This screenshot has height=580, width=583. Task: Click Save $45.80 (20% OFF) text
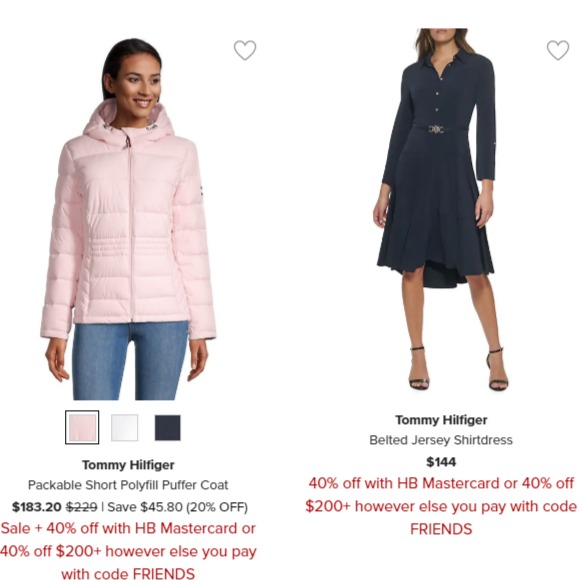pyautogui.click(x=177, y=507)
